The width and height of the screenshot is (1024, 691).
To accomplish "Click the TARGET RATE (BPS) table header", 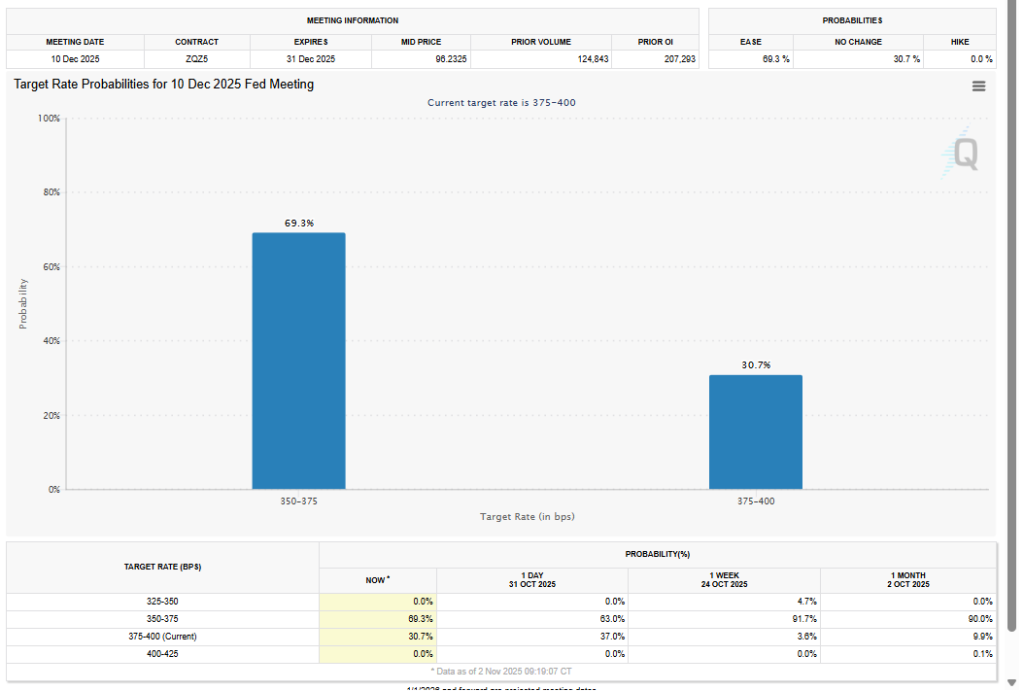I will pyautogui.click(x=163, y=567).
